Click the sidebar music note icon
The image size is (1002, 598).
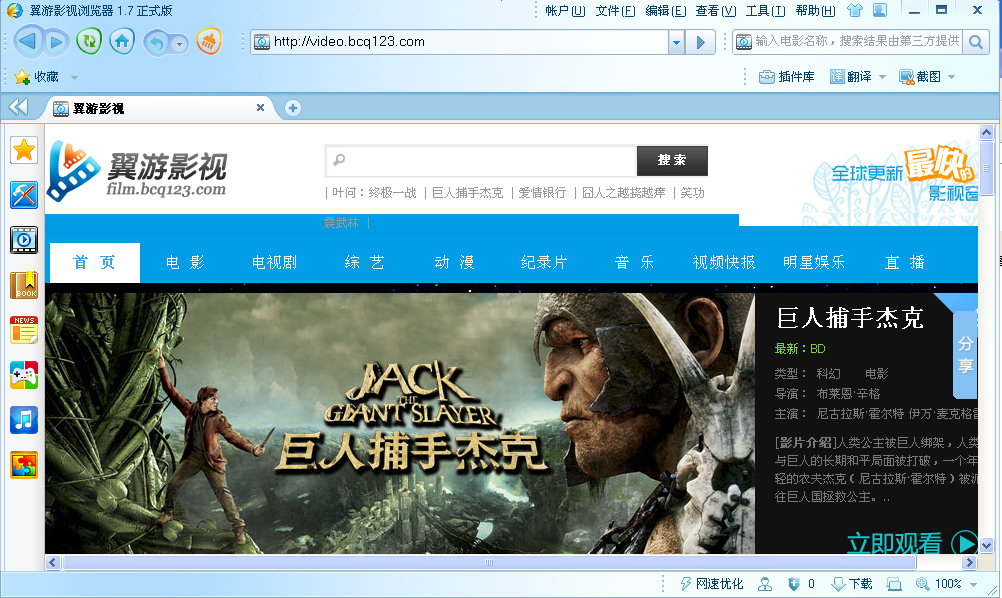24,420
